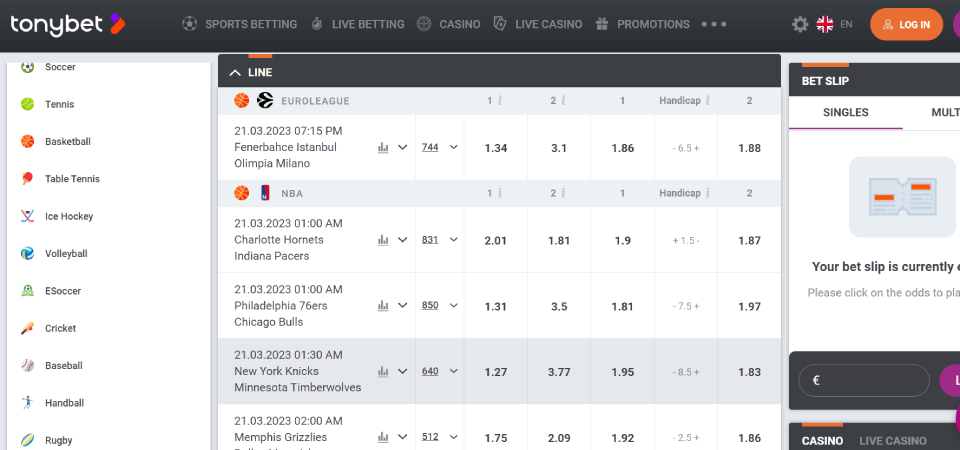Click the tonybet logo

tap(68, 24)
